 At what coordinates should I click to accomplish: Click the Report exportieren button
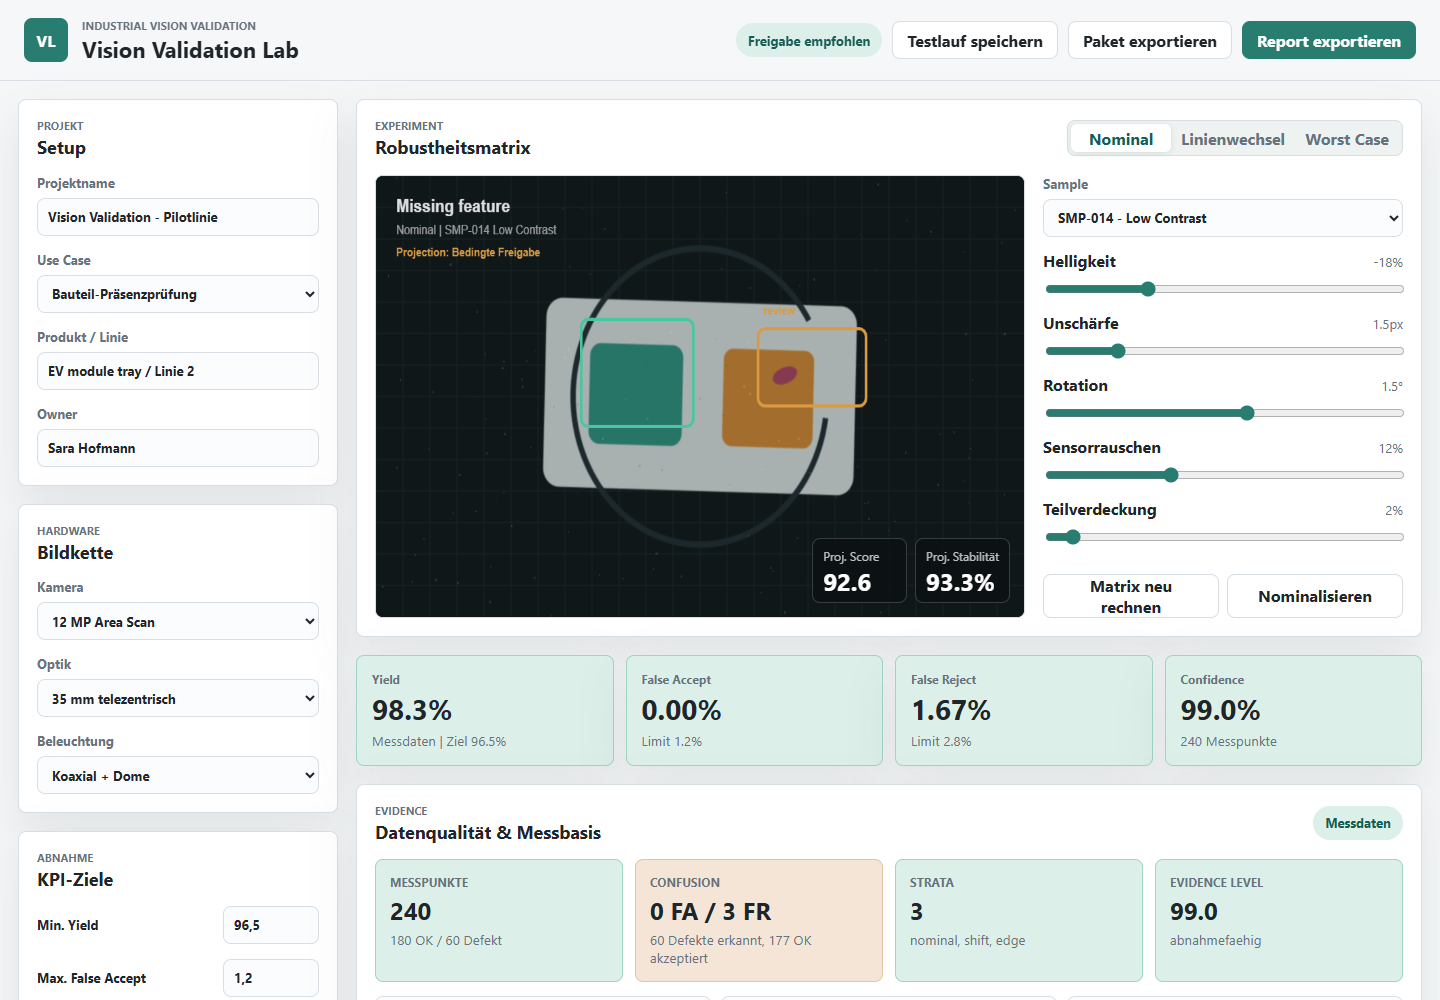click(1329, 41)
